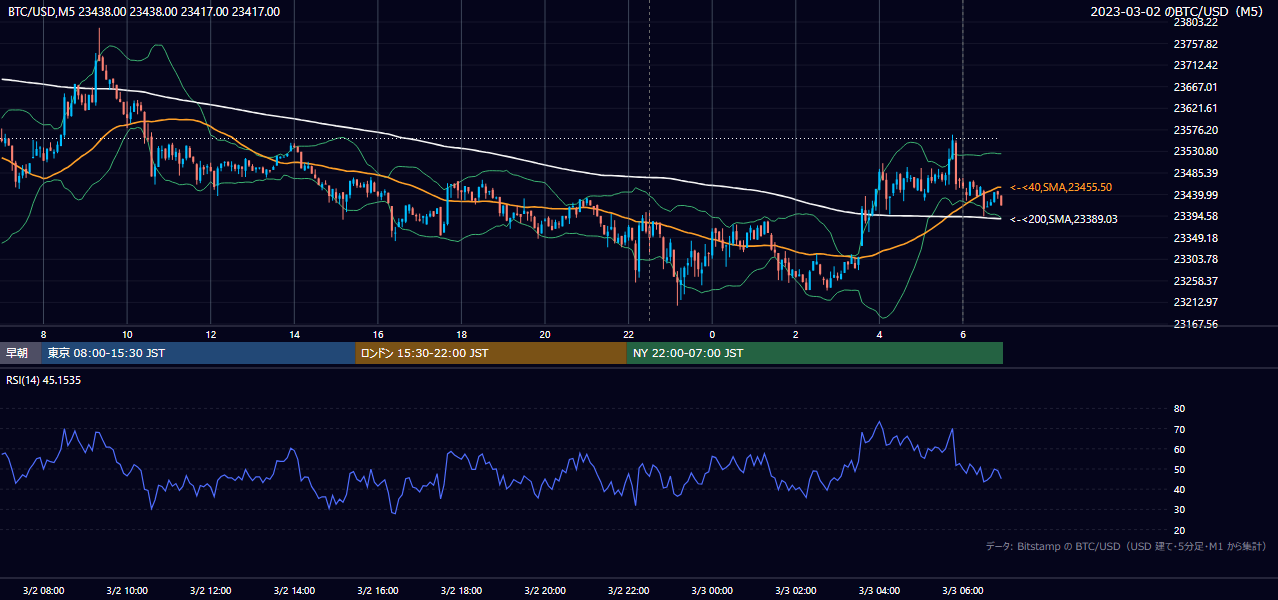The width and height of the screenshot is (1278, 600).
Task: Click the 3/3 02:00 time label
Action: pyautogui.click(x=796, y=590)
